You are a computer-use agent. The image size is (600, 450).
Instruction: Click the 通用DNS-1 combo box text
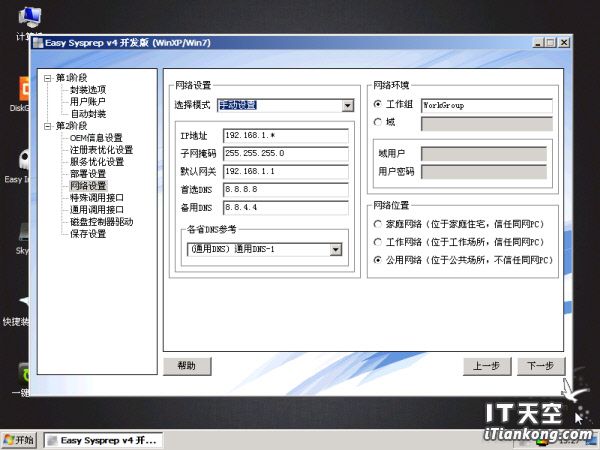[x=233, y=249]
